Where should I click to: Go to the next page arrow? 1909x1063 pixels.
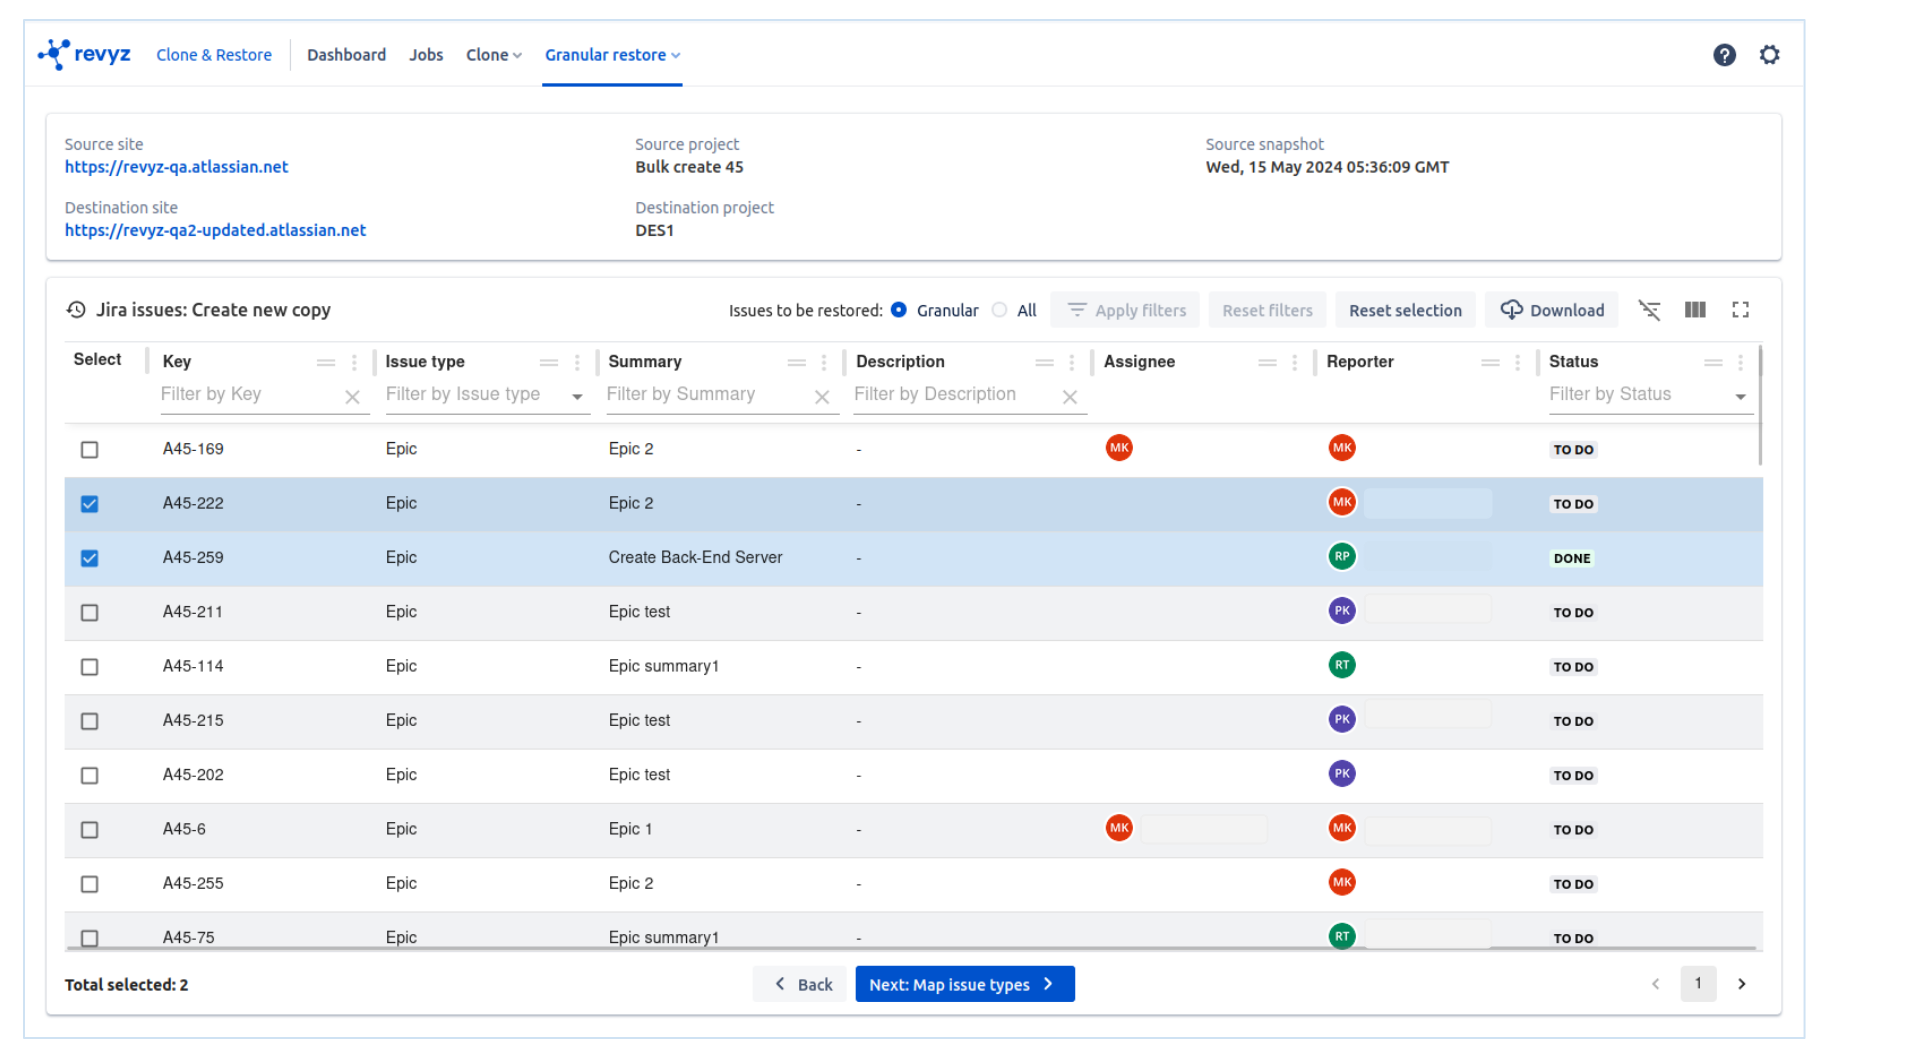pos(1742,984)
